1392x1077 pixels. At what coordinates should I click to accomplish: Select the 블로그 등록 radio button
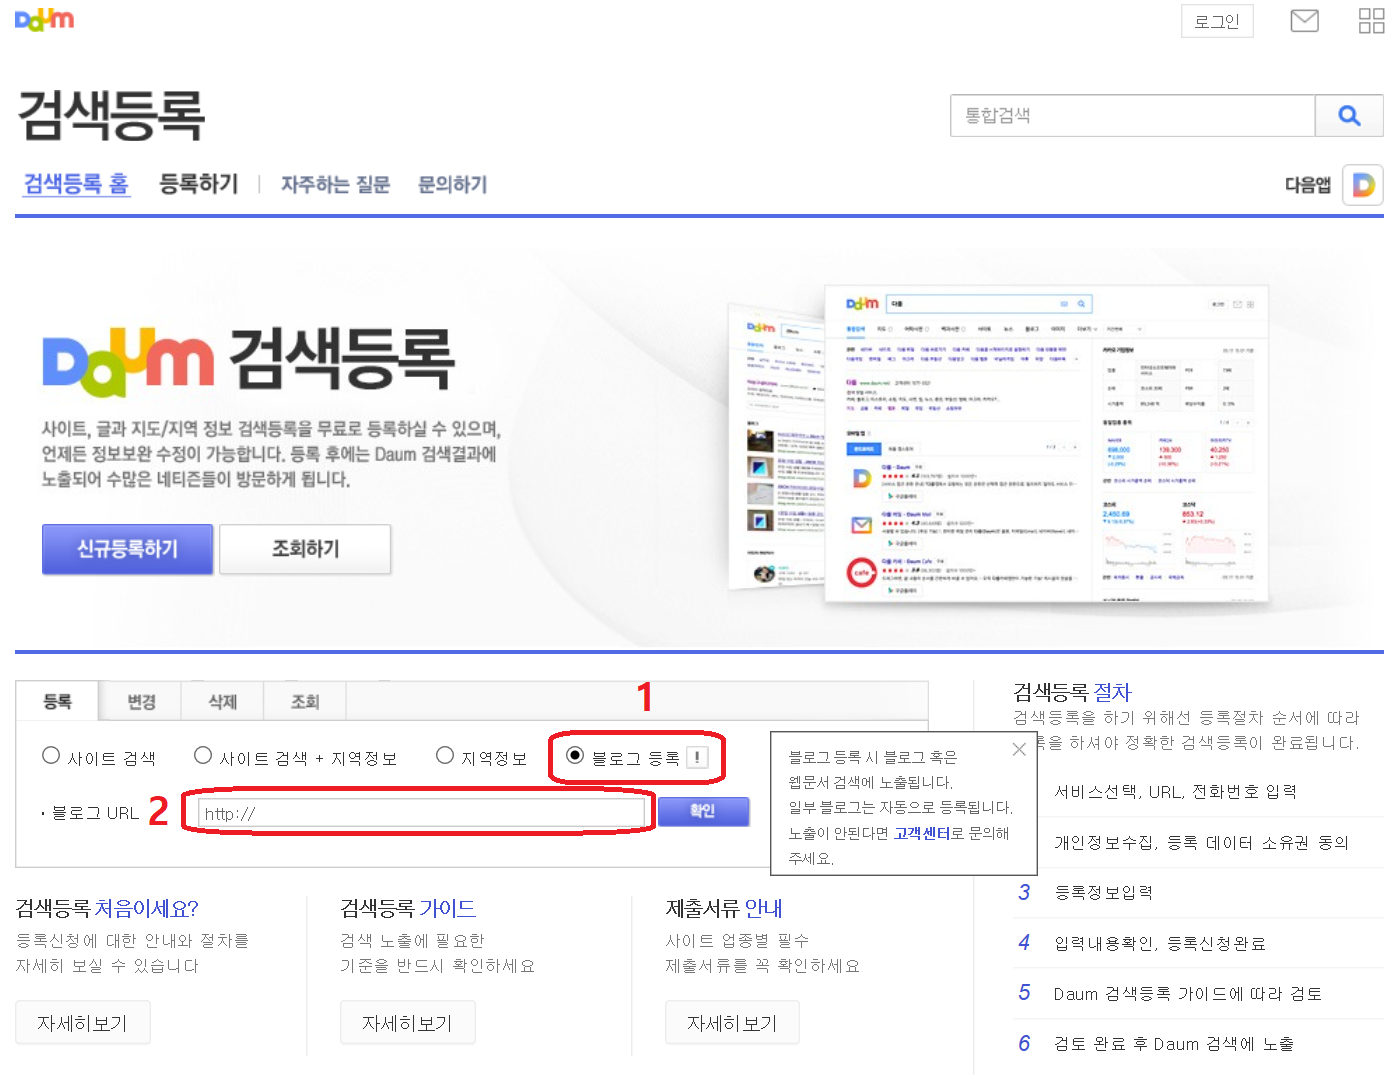[575, 755]
